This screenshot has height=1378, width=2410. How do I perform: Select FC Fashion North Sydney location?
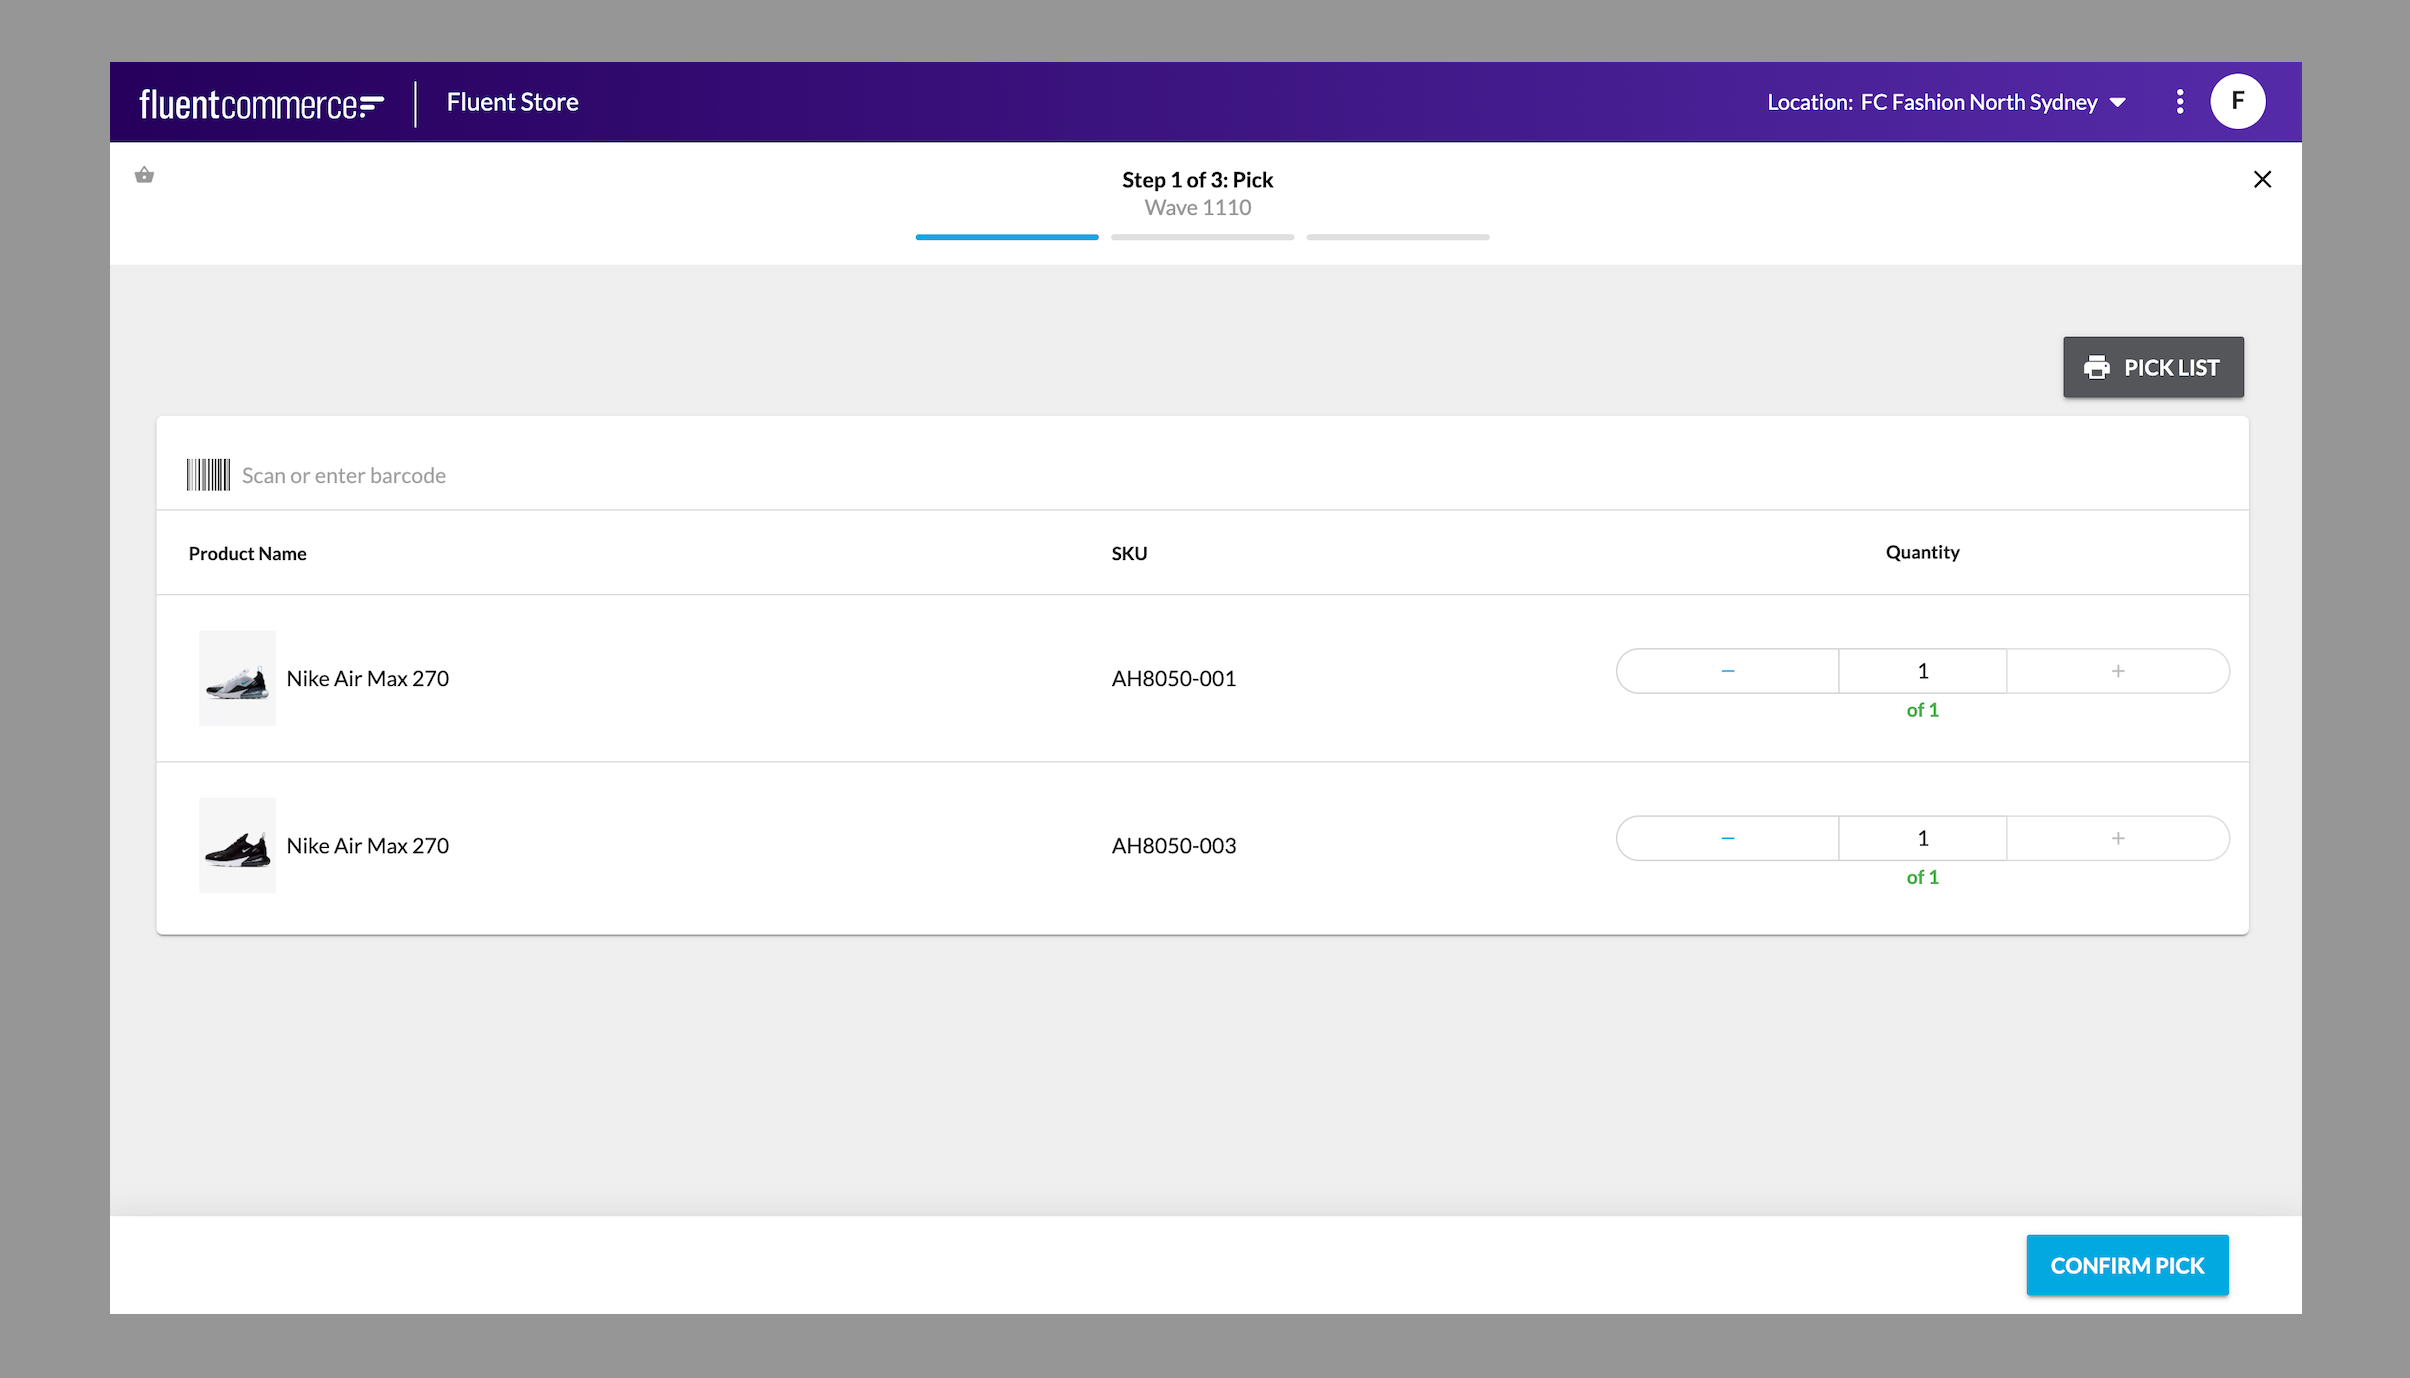(1978, 103)
